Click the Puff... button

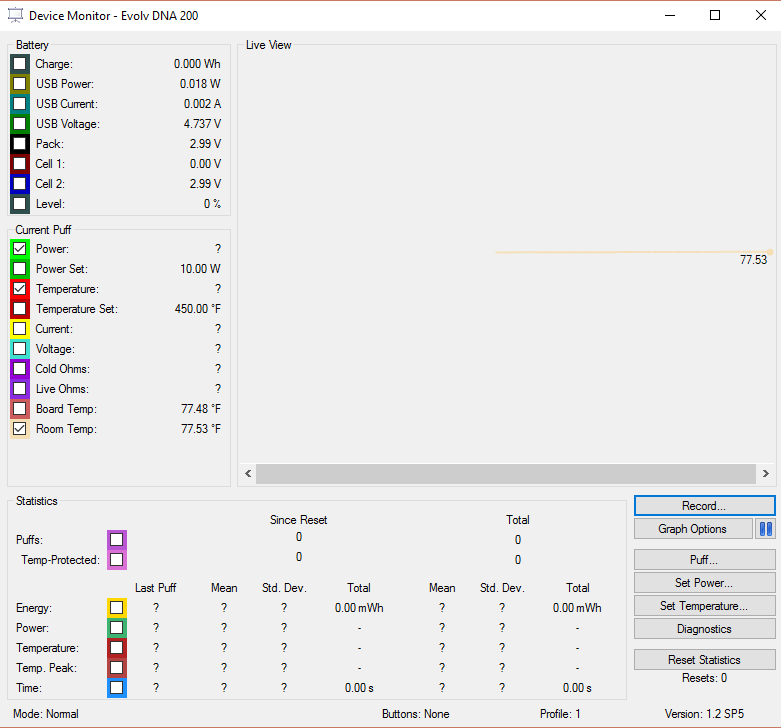coord(704,560)
